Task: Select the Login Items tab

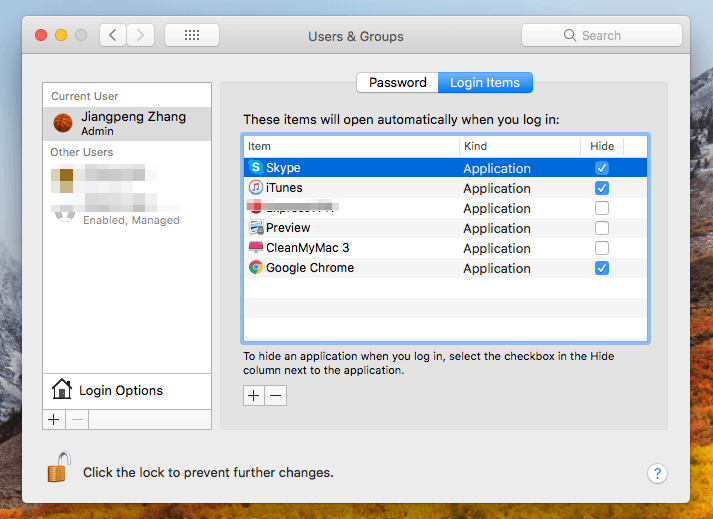Action: tap(485, 82)
